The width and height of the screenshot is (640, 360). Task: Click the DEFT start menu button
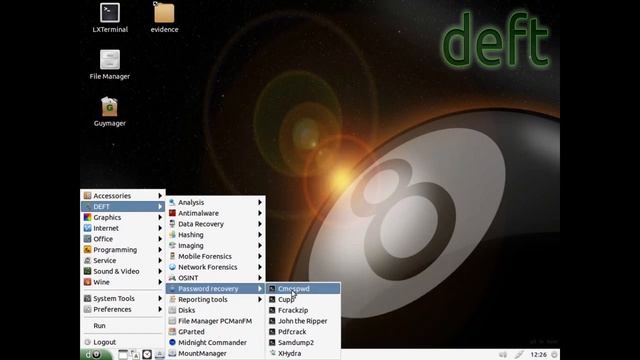96,354
